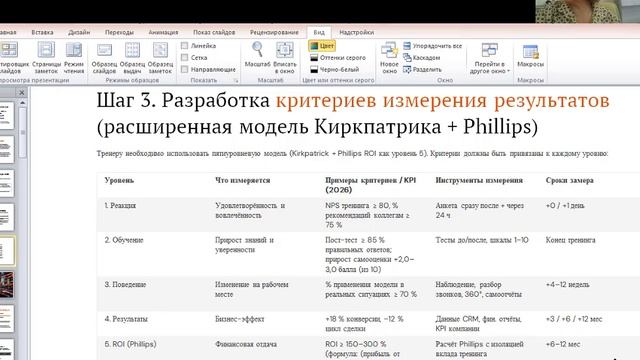Viewport: 640px width, 360px height.
Task: Enable the Gridlines (Сетка) checkbox
Action: pyautogui.click(x=184, y=58)
